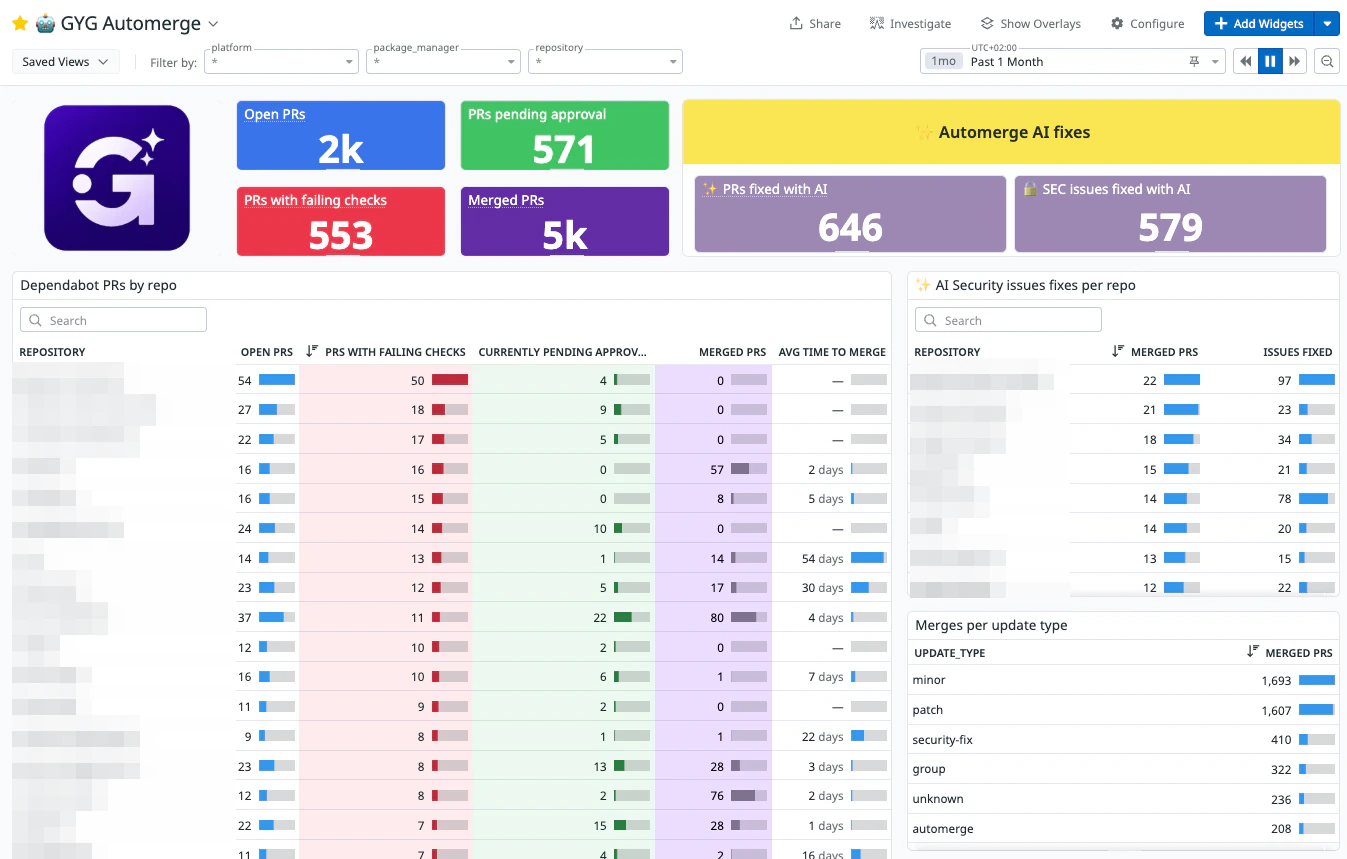Focus the Dependabot PRs by repo search field
This screenshot has height=859, width=1347.
[113, 320]
